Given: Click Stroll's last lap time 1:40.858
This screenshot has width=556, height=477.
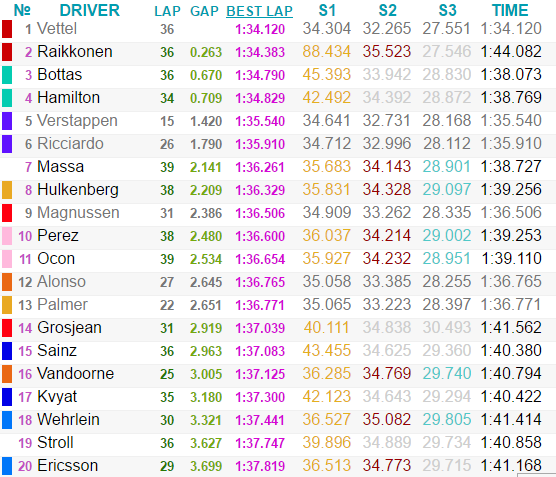Looking at the screenshot, I should tap(511, 443).
